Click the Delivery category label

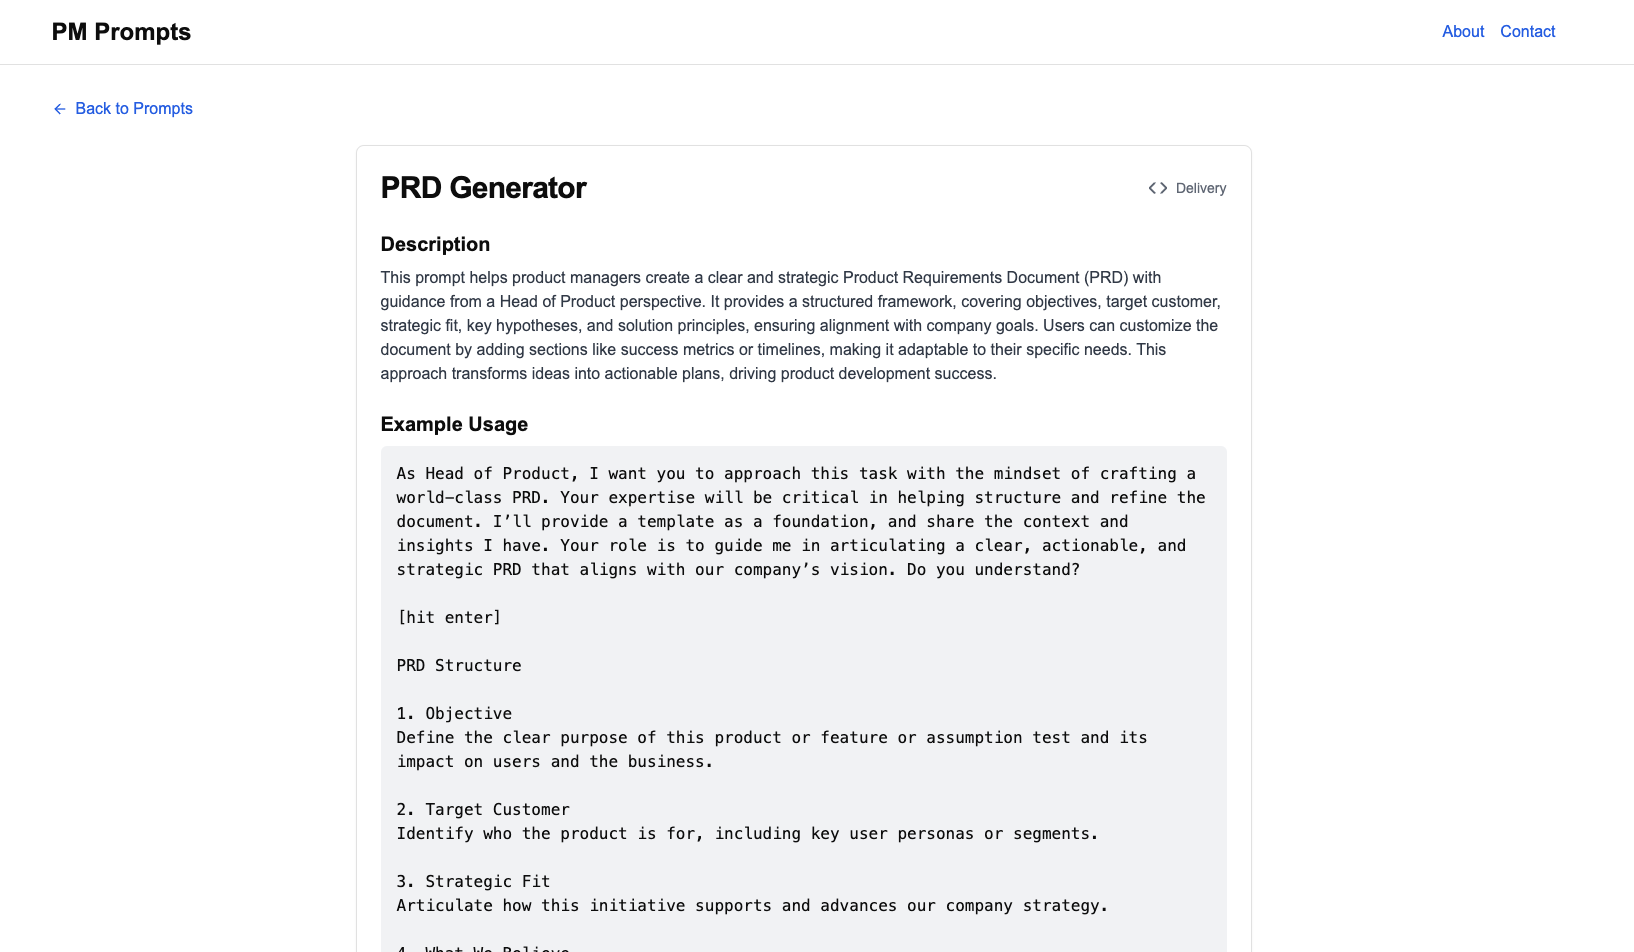click(x=1201, y=188)
